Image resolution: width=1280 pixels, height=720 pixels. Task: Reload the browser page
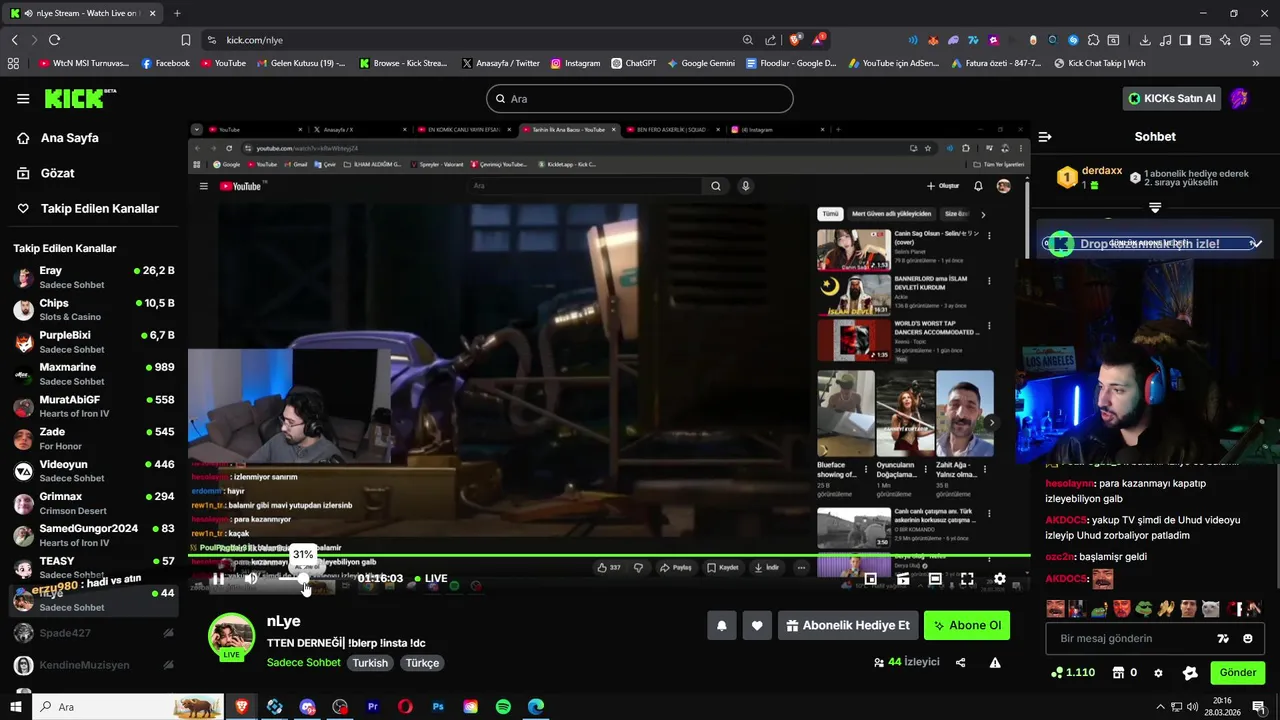coord(54,40)
